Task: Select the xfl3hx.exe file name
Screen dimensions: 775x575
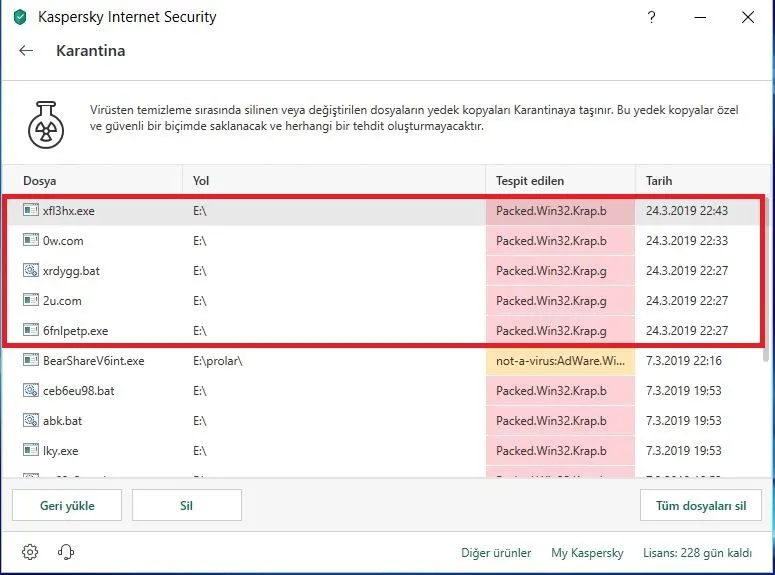Action: coord(69,211)
